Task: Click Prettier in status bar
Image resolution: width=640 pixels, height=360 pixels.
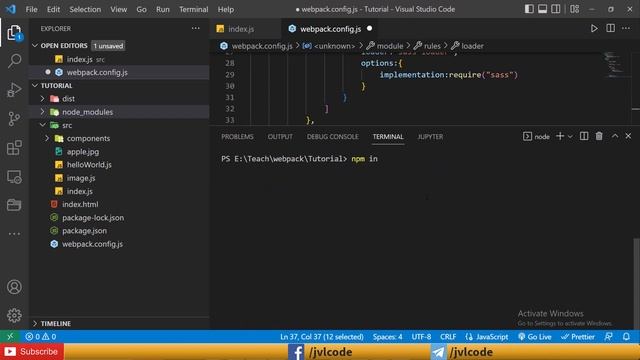Action: [578, 337]
